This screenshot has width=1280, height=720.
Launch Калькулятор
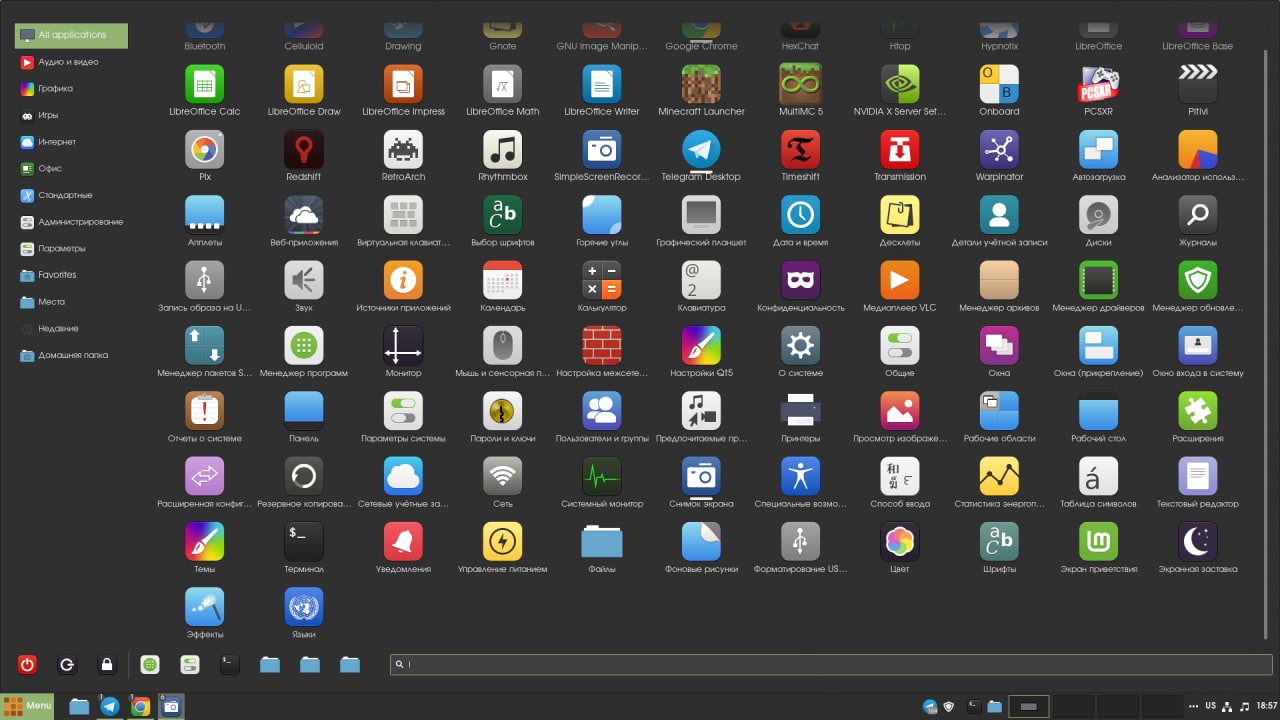click(602, 281)
